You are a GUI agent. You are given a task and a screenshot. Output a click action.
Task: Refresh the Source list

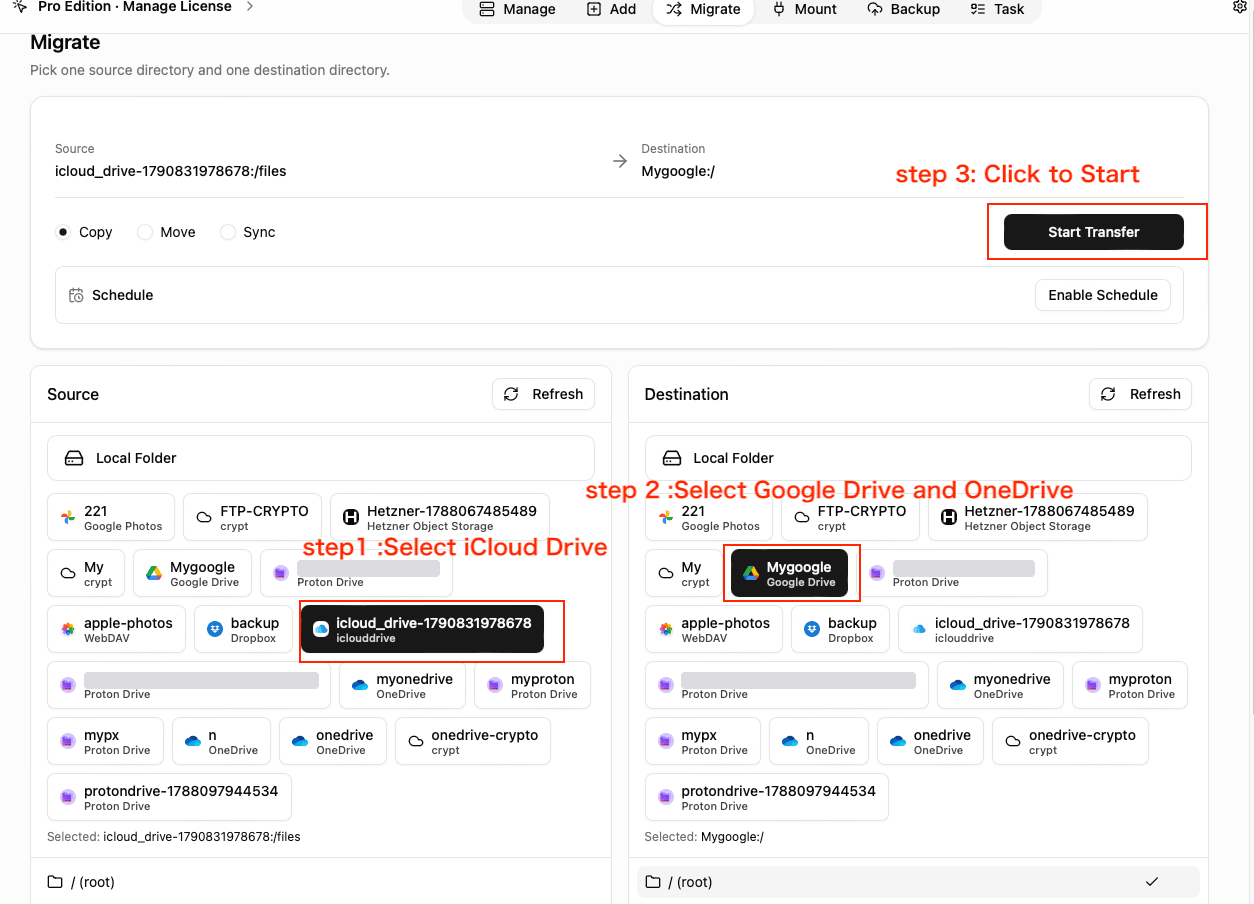point(543,394)
